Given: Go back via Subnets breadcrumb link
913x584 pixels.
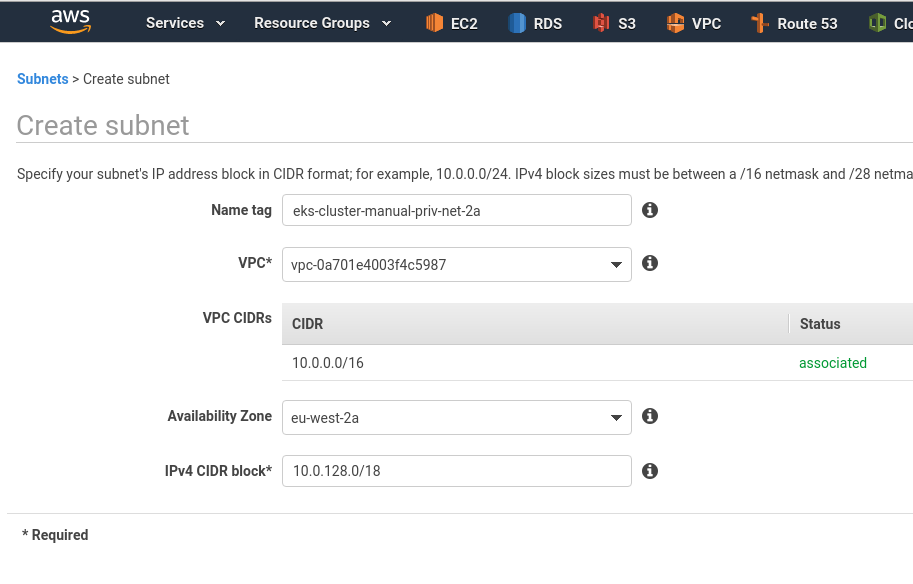Looking at the screenshot, I should click(43, 79).
